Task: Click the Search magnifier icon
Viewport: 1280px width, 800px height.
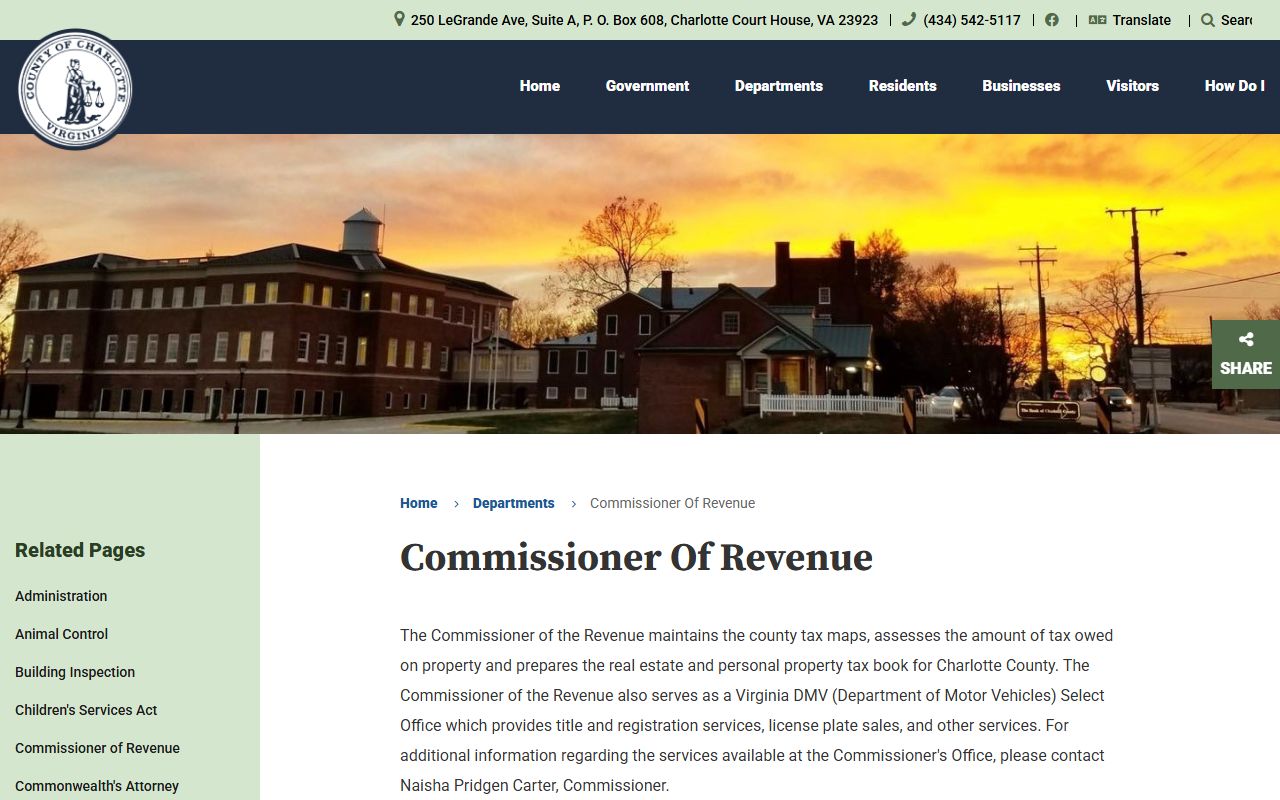Action: pos(1208,20)
